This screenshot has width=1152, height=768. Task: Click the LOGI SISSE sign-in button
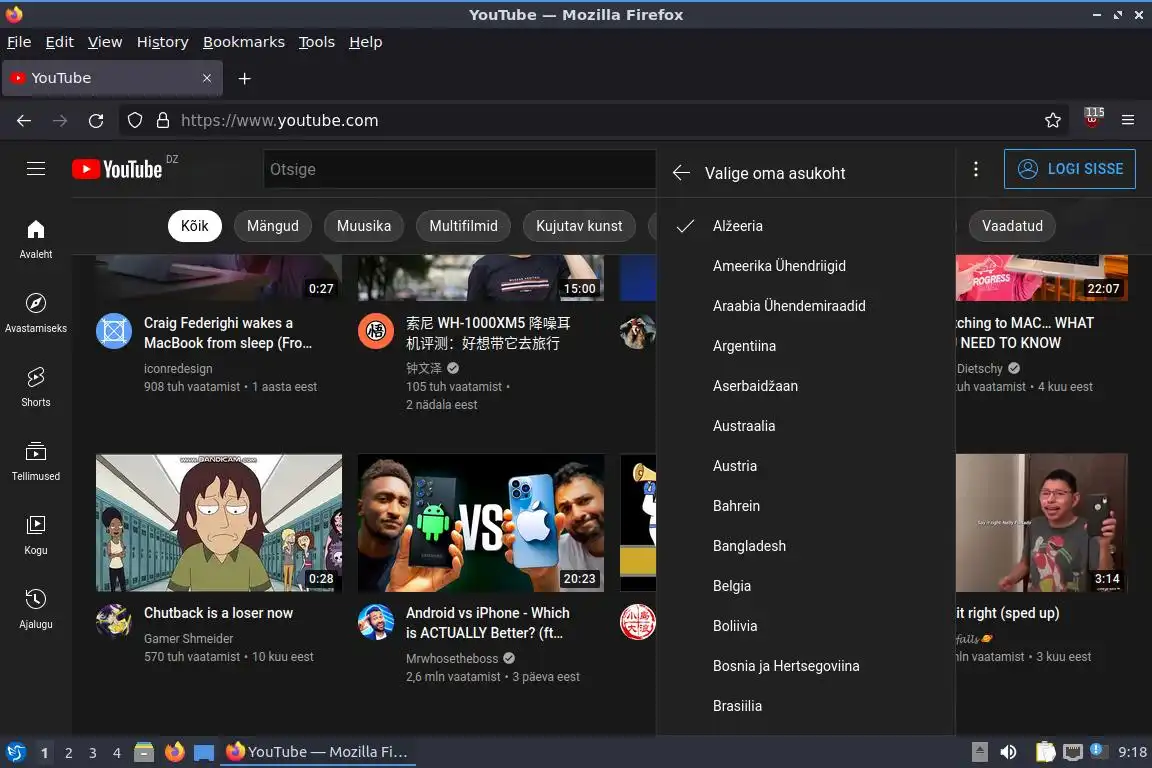click(1070, 169)
